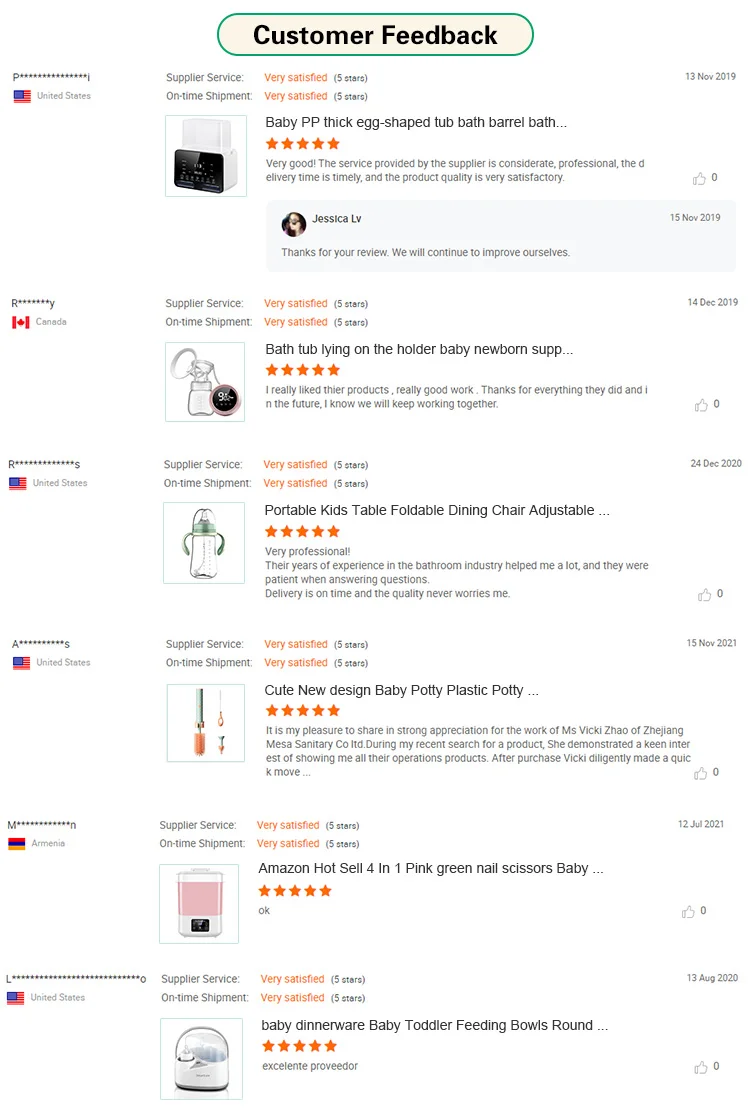This screenshot has width=750, height=1109.
Task: Open "Bath tub lying on the holder" link
Action: (419, 350)
